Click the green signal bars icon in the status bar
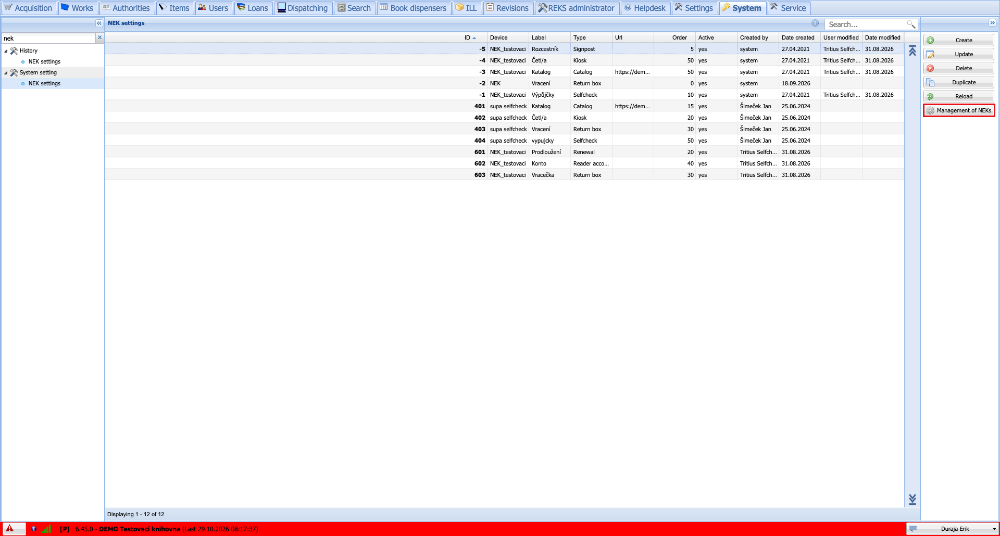The height and width of the screenshot is (536, 1000). [x=47, y=529]
